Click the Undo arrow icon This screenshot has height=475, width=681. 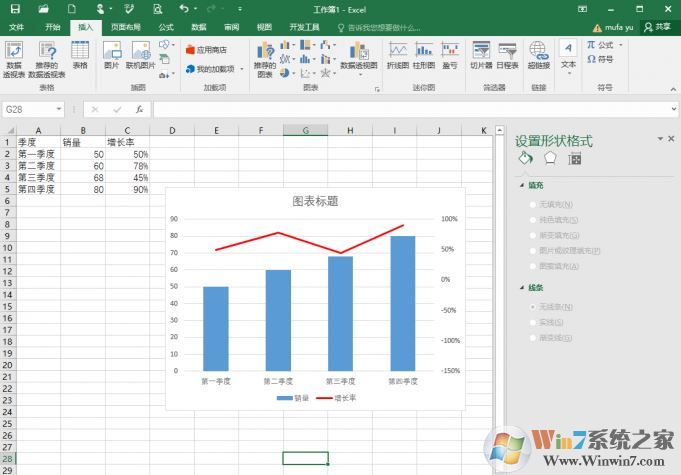184,9
